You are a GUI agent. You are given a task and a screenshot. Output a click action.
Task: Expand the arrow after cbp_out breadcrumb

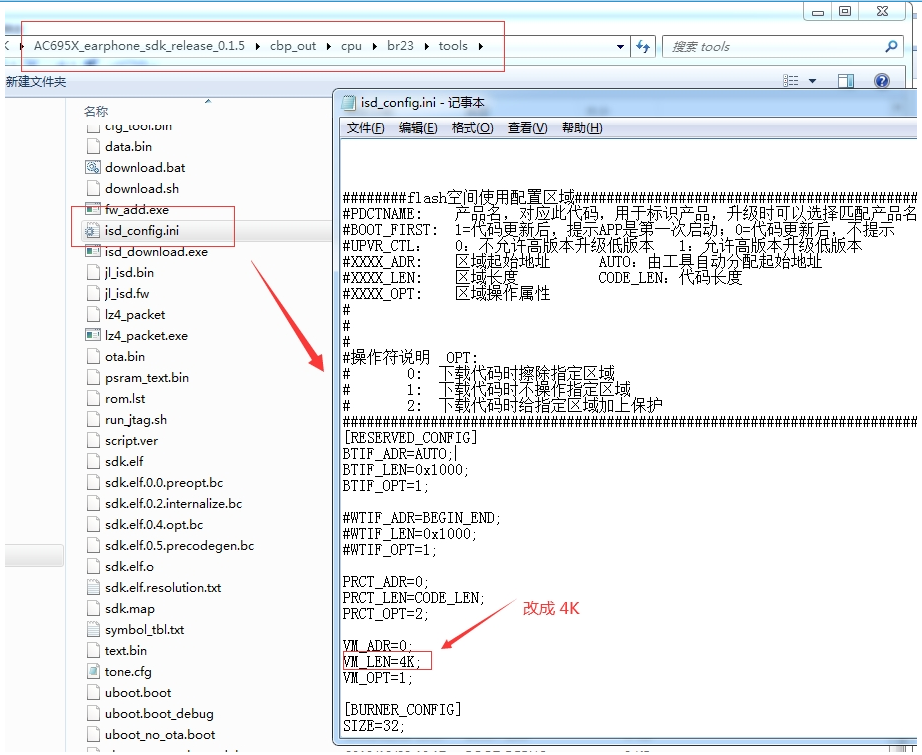328,46
